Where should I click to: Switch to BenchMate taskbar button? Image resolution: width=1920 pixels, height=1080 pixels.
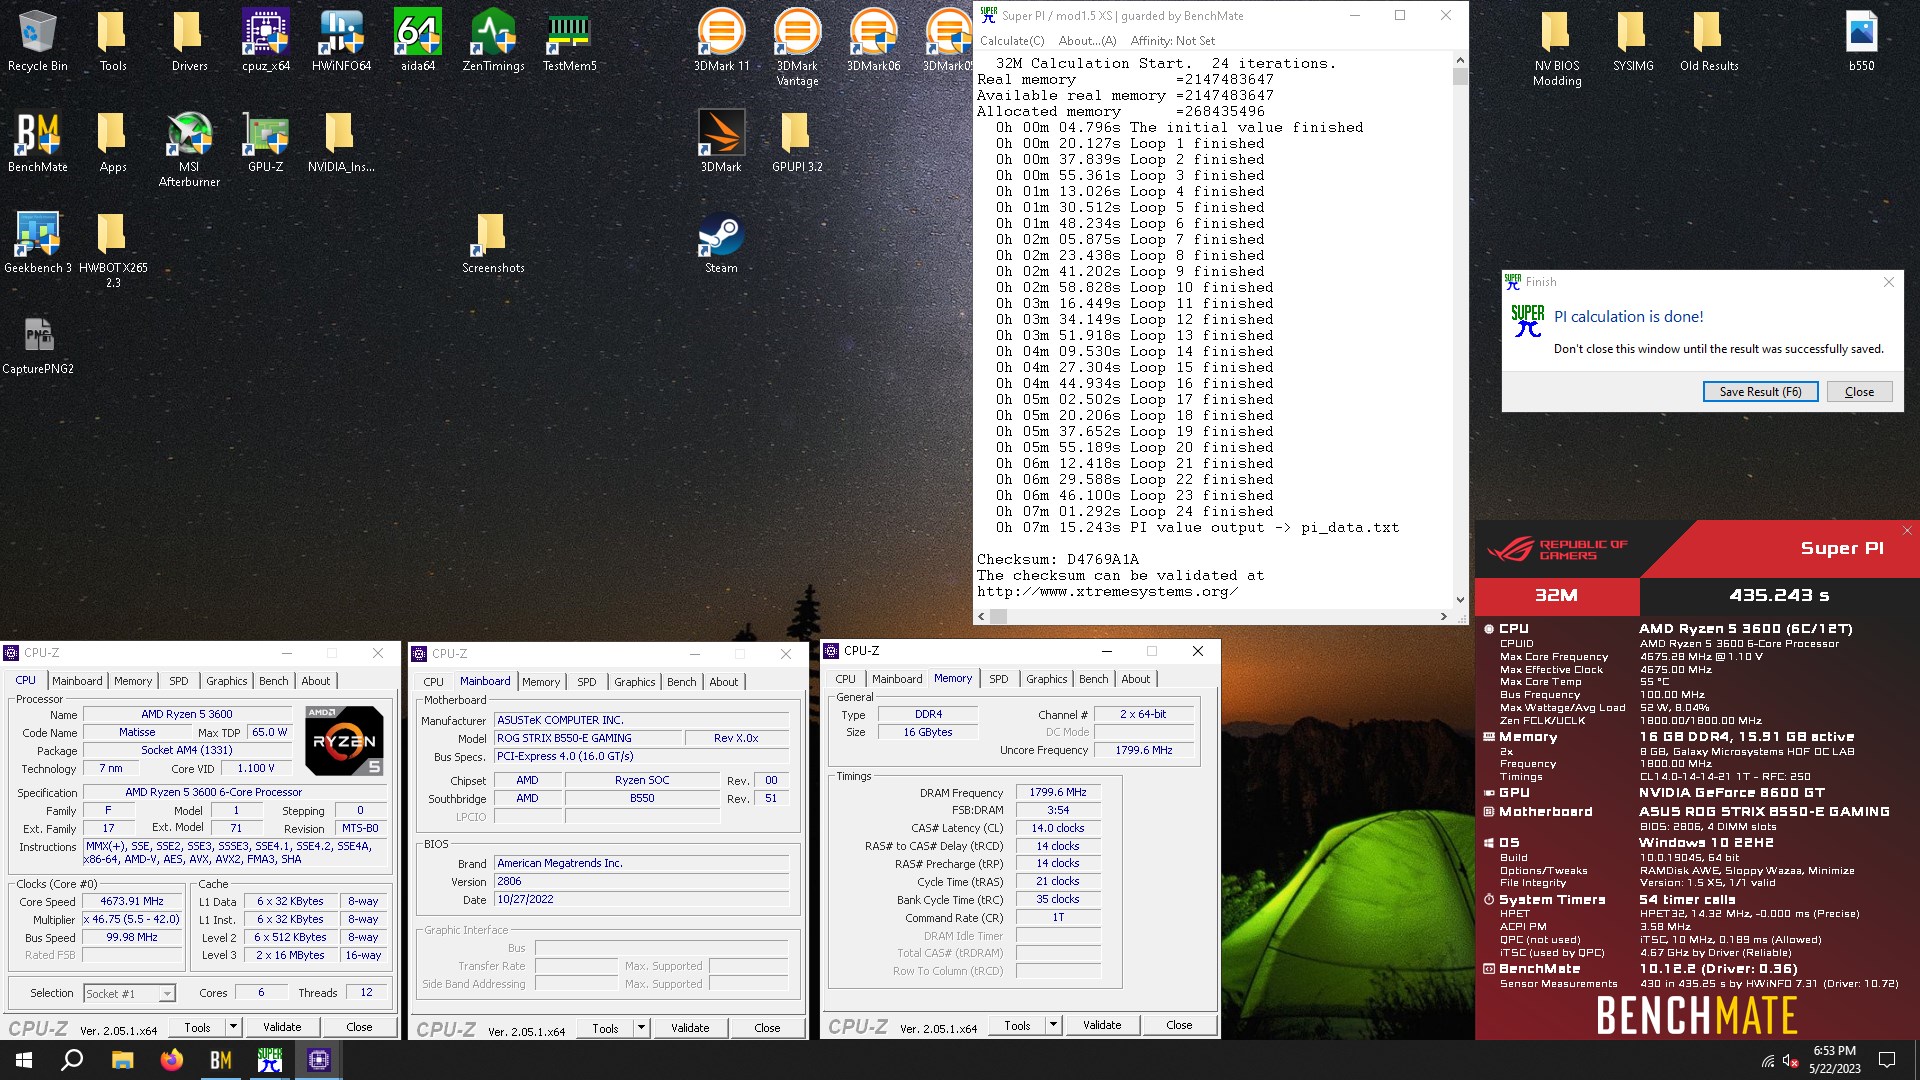click(x=221, y=1060)
